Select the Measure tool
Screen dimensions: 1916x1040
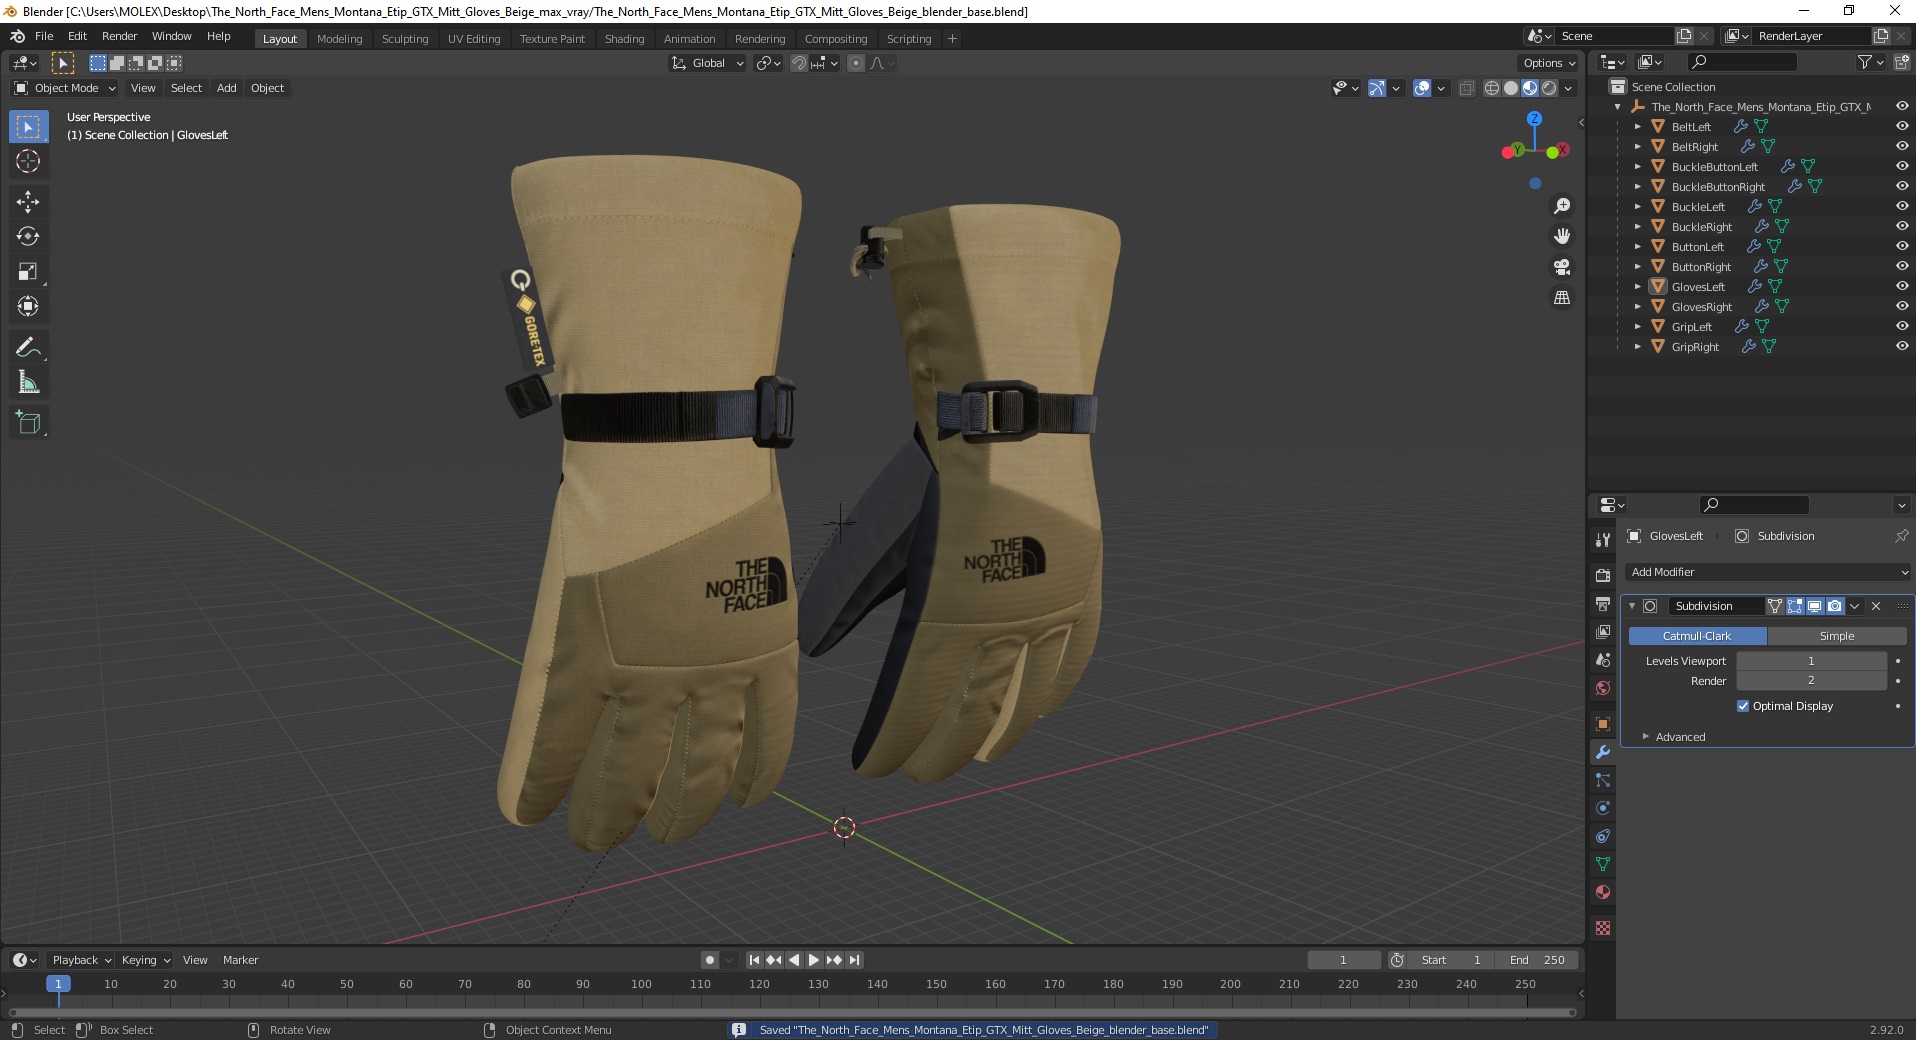tap(28, 382)
